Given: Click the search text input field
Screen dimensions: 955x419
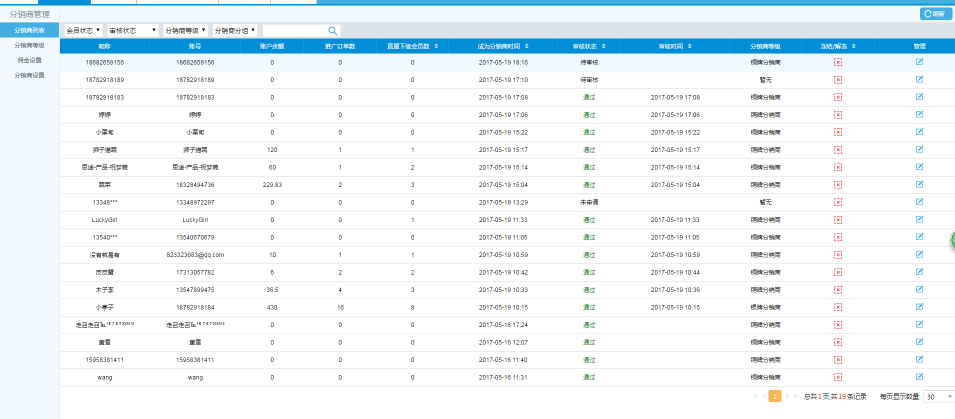Looking at the screenshot, I should click(x=294, y=31).
